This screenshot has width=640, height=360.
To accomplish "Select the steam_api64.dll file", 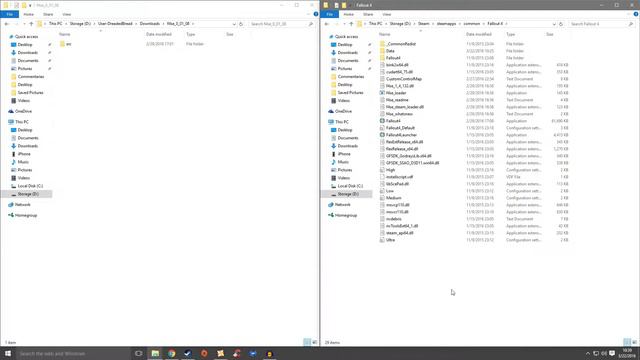I will click(x=399, y=233).
